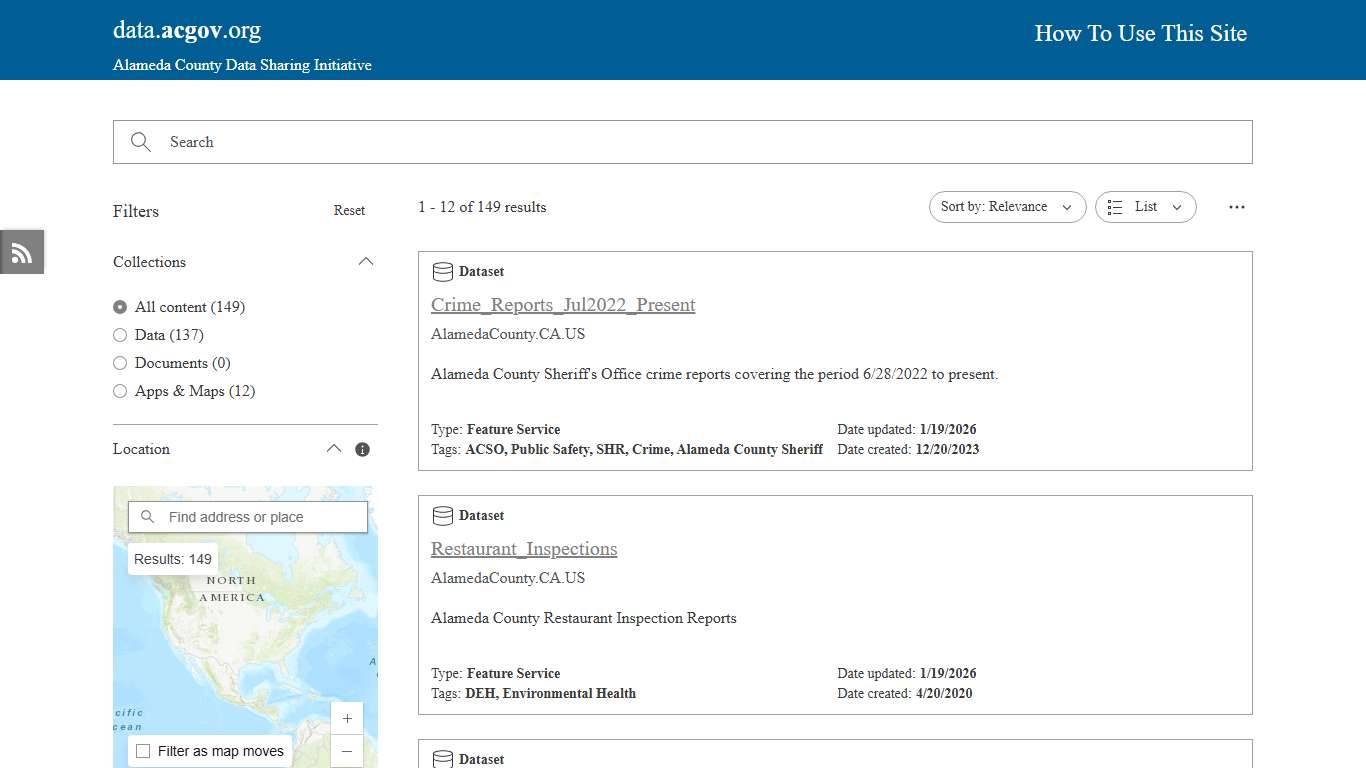Click the map's address search magnifier icon
1366x768 pixels.
pyautogui.click(x=147, y=516)
